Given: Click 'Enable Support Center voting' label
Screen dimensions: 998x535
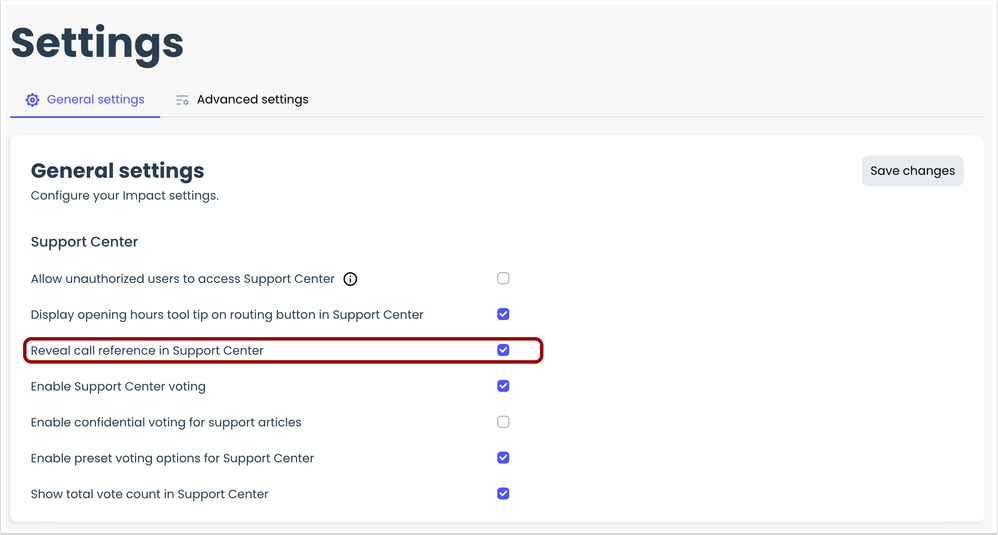Looking at the screenshot, I should (x=118, y=386).
